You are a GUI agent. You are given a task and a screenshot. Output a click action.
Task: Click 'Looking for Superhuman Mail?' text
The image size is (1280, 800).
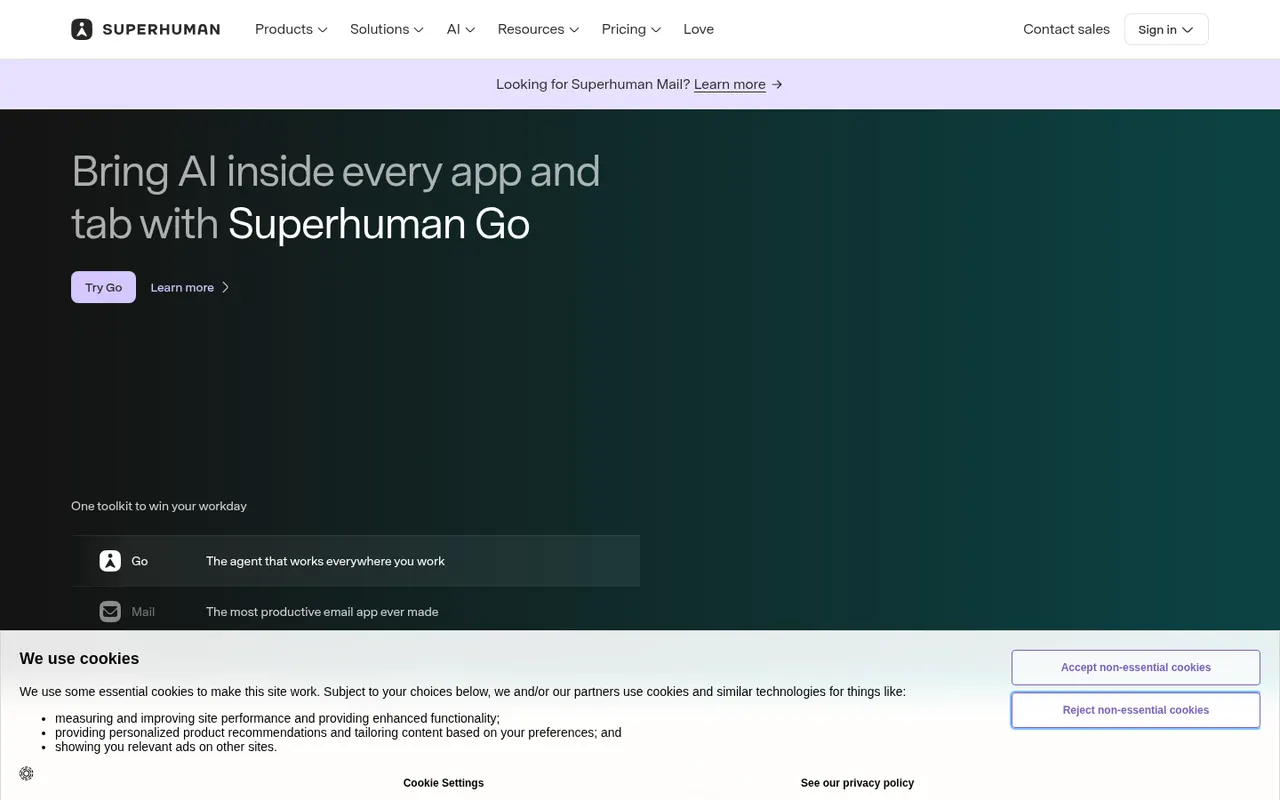[x=593, y=84]
